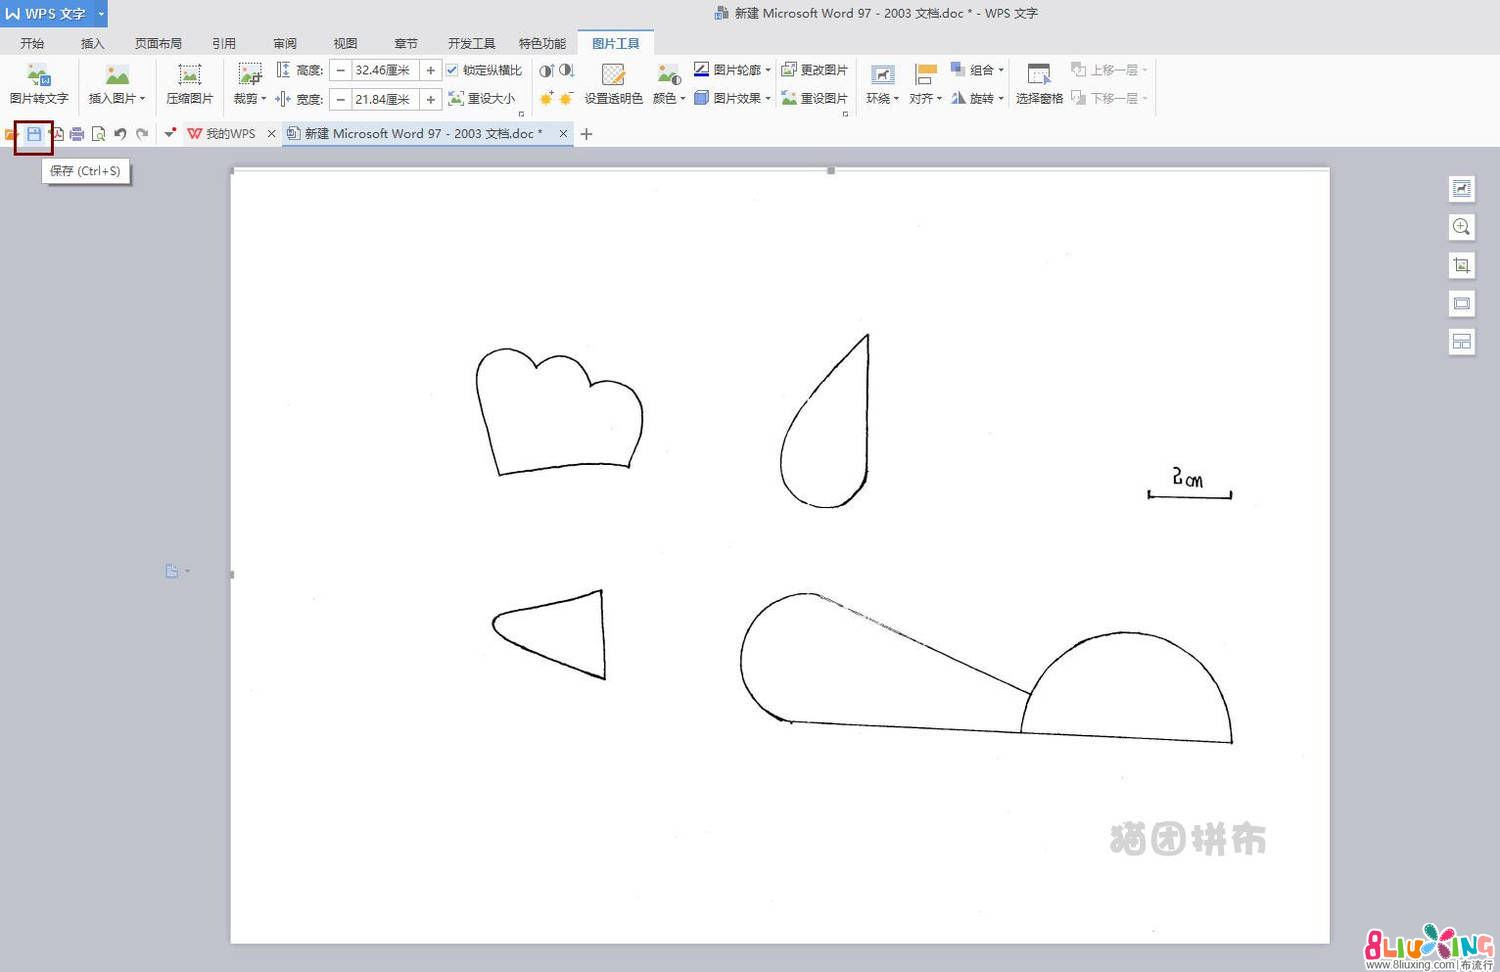
Task: Export to PDF via quick toolbar icon
Action: coord(56,134)
